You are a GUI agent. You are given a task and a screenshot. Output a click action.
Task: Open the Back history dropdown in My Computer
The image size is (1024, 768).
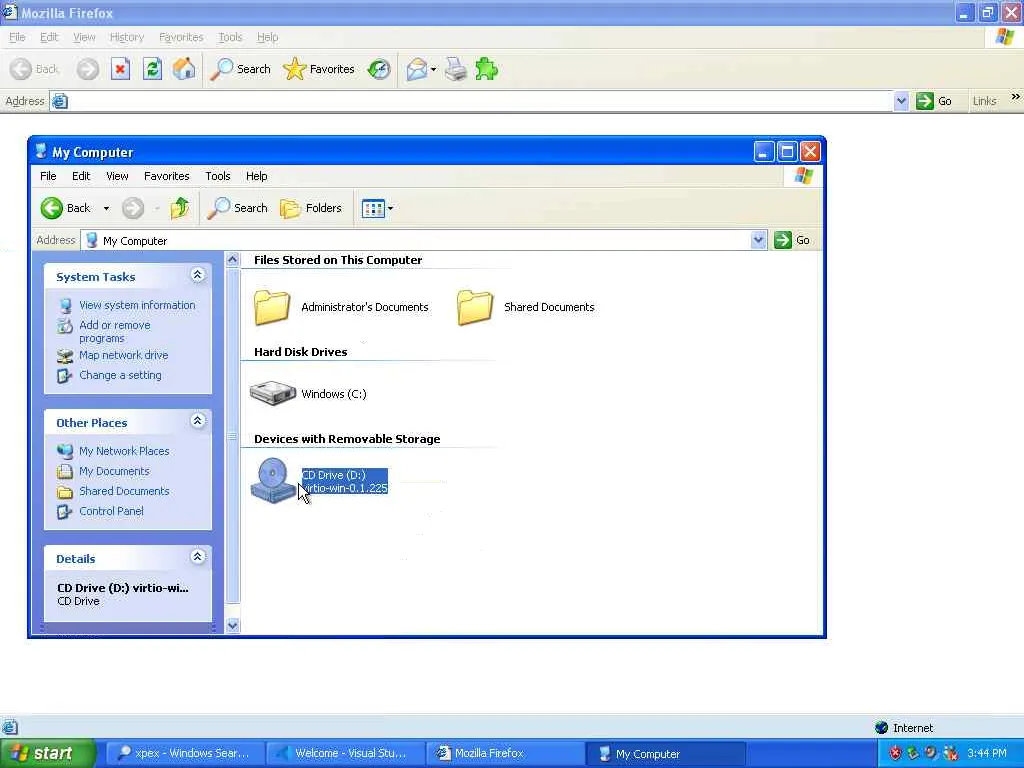106,208
